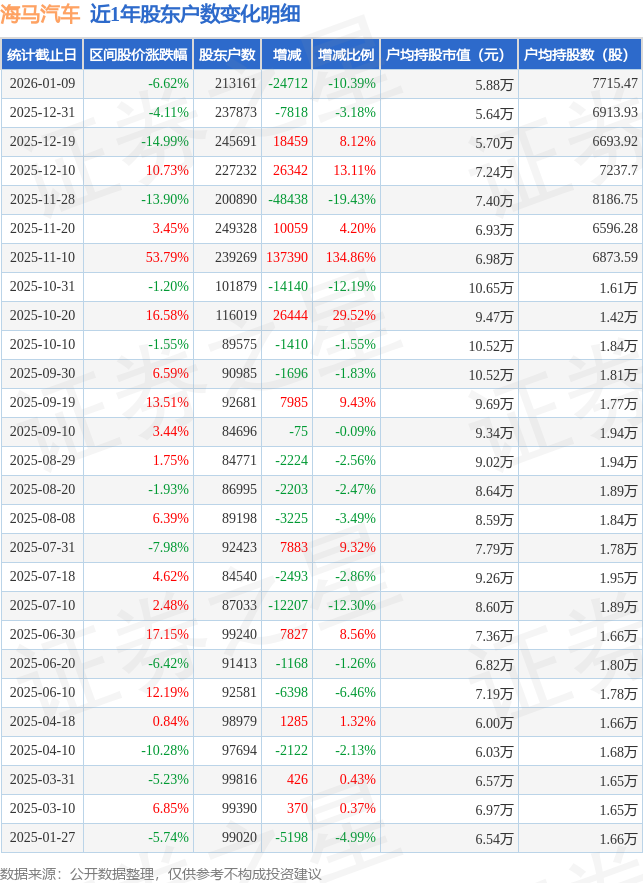
Task: Click the 户均持股数（股） column header
Action: (578, 55)
